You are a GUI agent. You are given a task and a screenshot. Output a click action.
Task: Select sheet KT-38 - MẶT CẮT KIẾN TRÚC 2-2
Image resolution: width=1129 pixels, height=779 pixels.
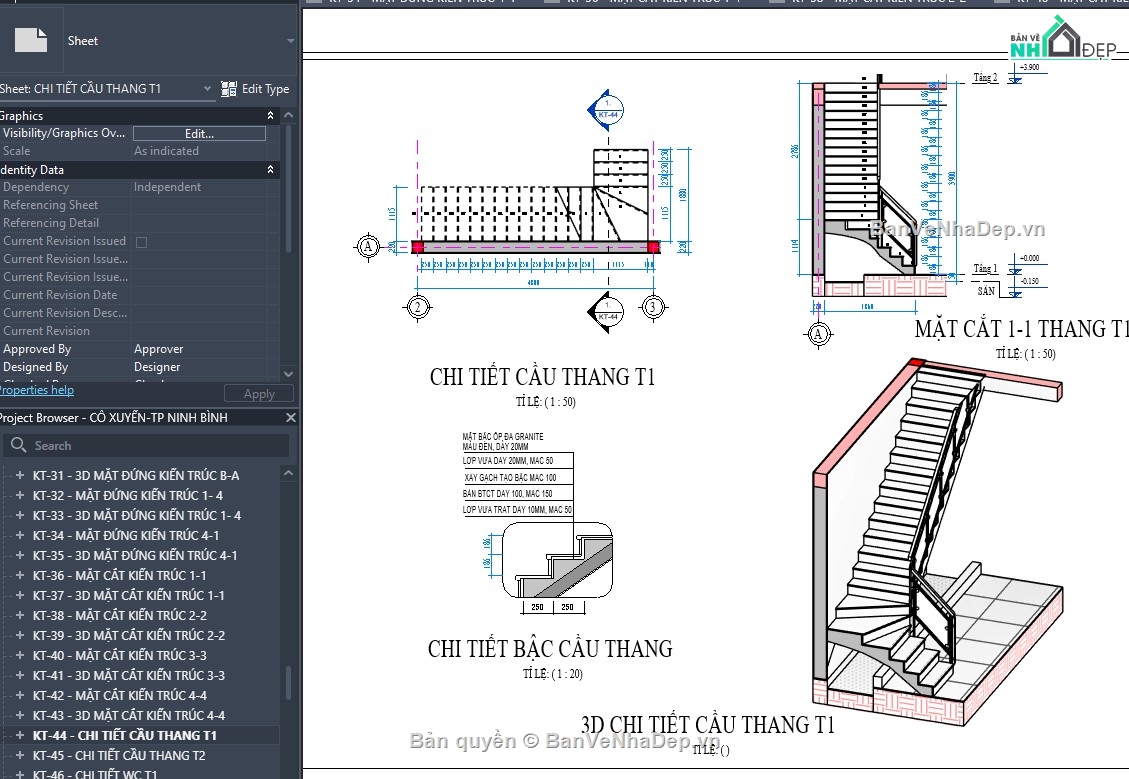119,616
